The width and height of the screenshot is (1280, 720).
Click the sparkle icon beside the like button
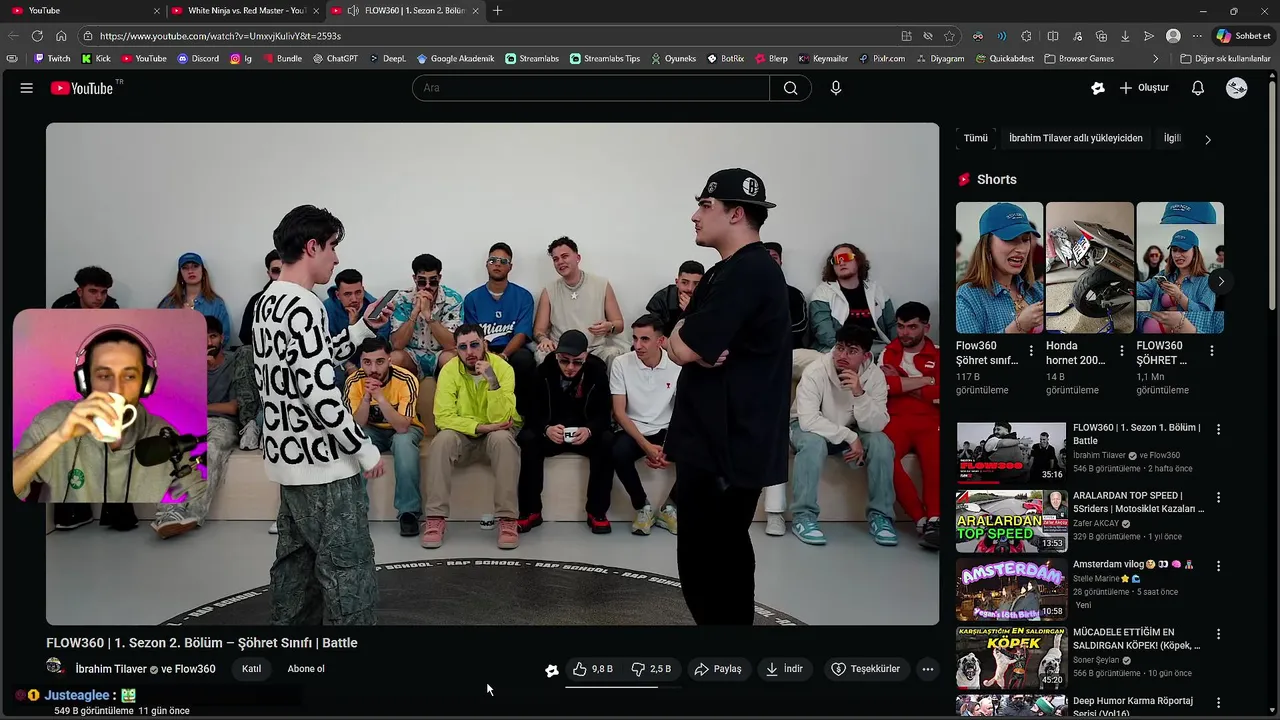tap(551, 670)
